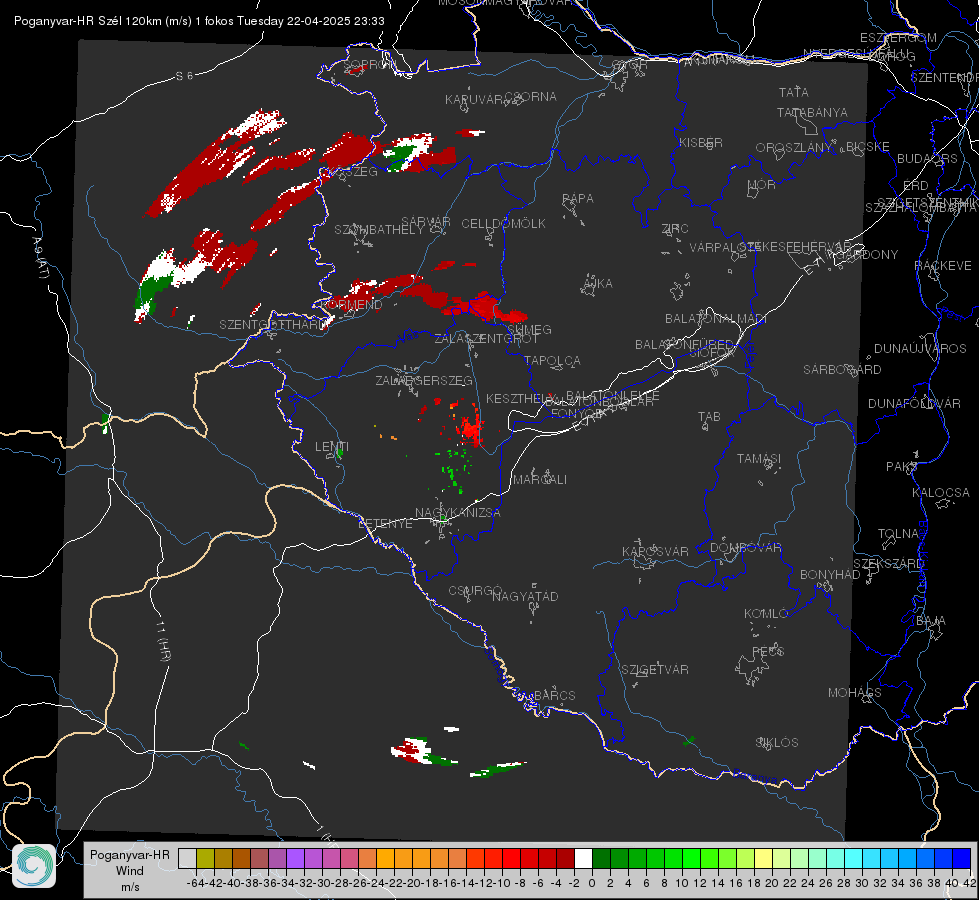Select the LETENYE town label
The image size is (979, 900).
click(385, 524)
